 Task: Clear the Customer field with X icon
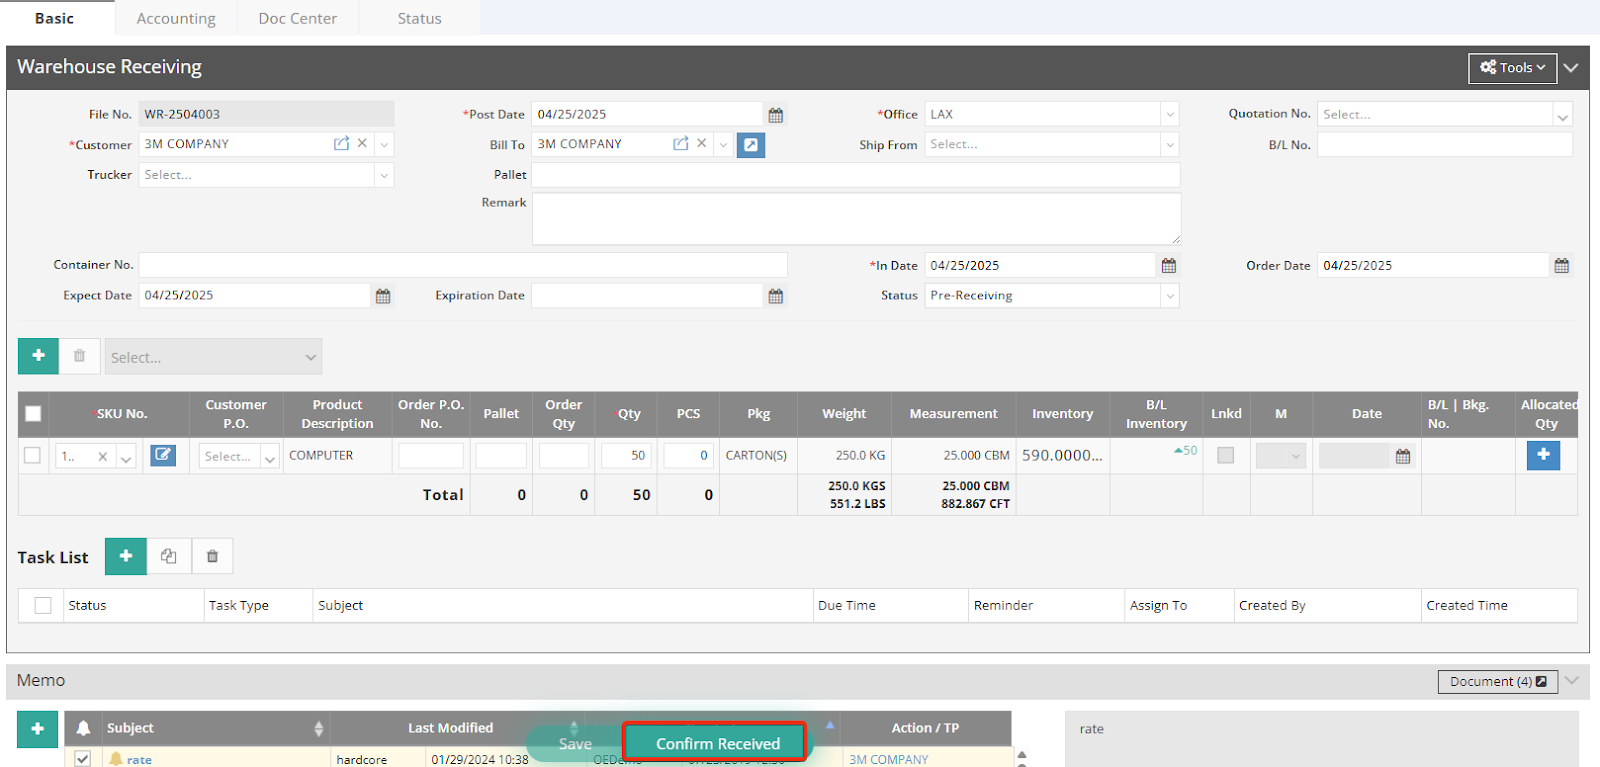click(x=362, y=144)
